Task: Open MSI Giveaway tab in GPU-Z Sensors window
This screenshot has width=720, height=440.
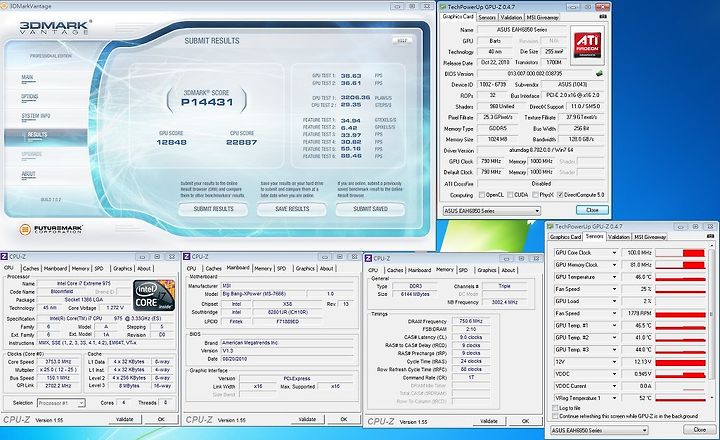Action: [x=650, y=237]
